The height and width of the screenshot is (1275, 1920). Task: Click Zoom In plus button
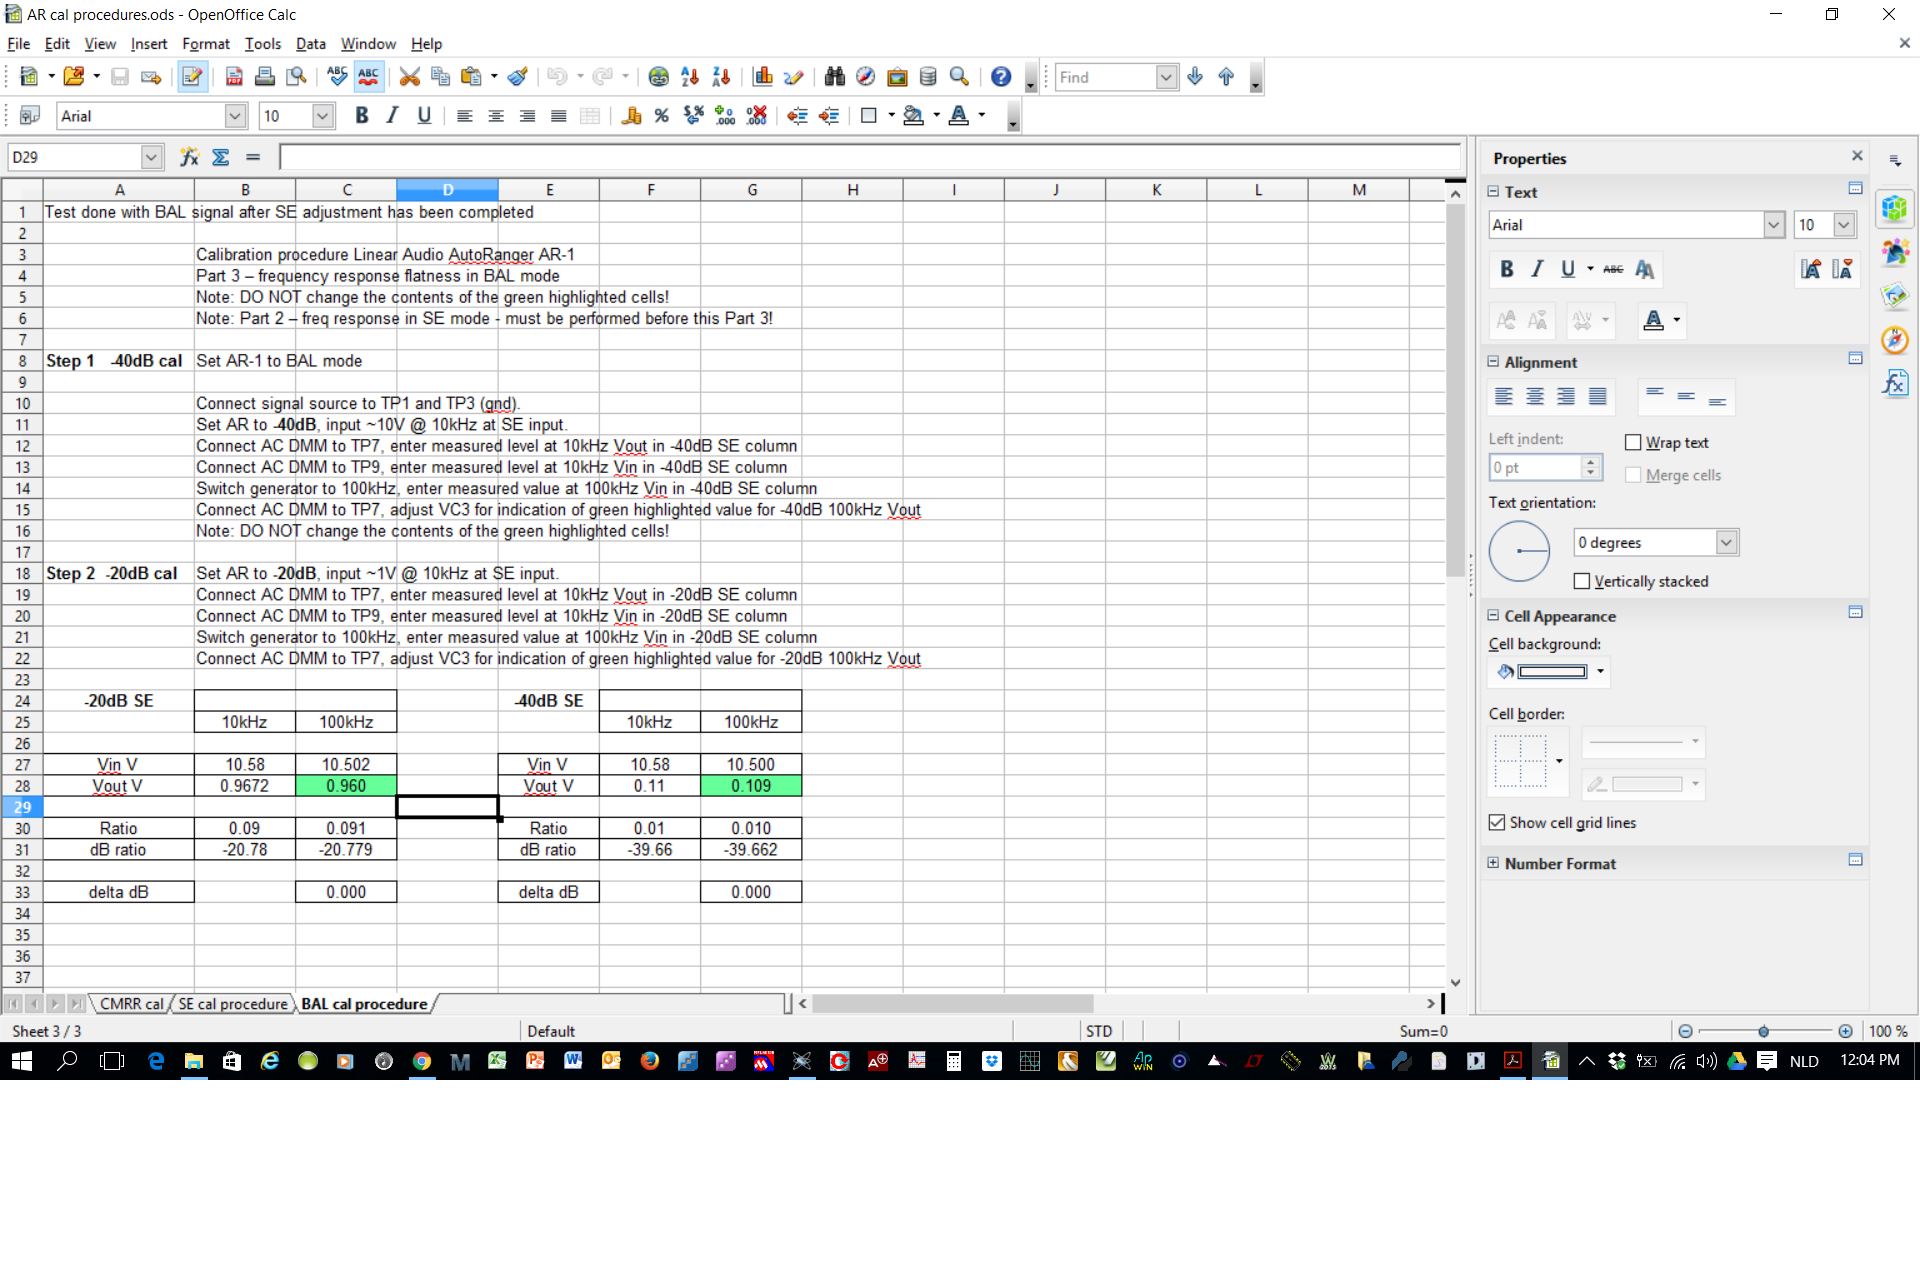(x=1845, y=1031)
